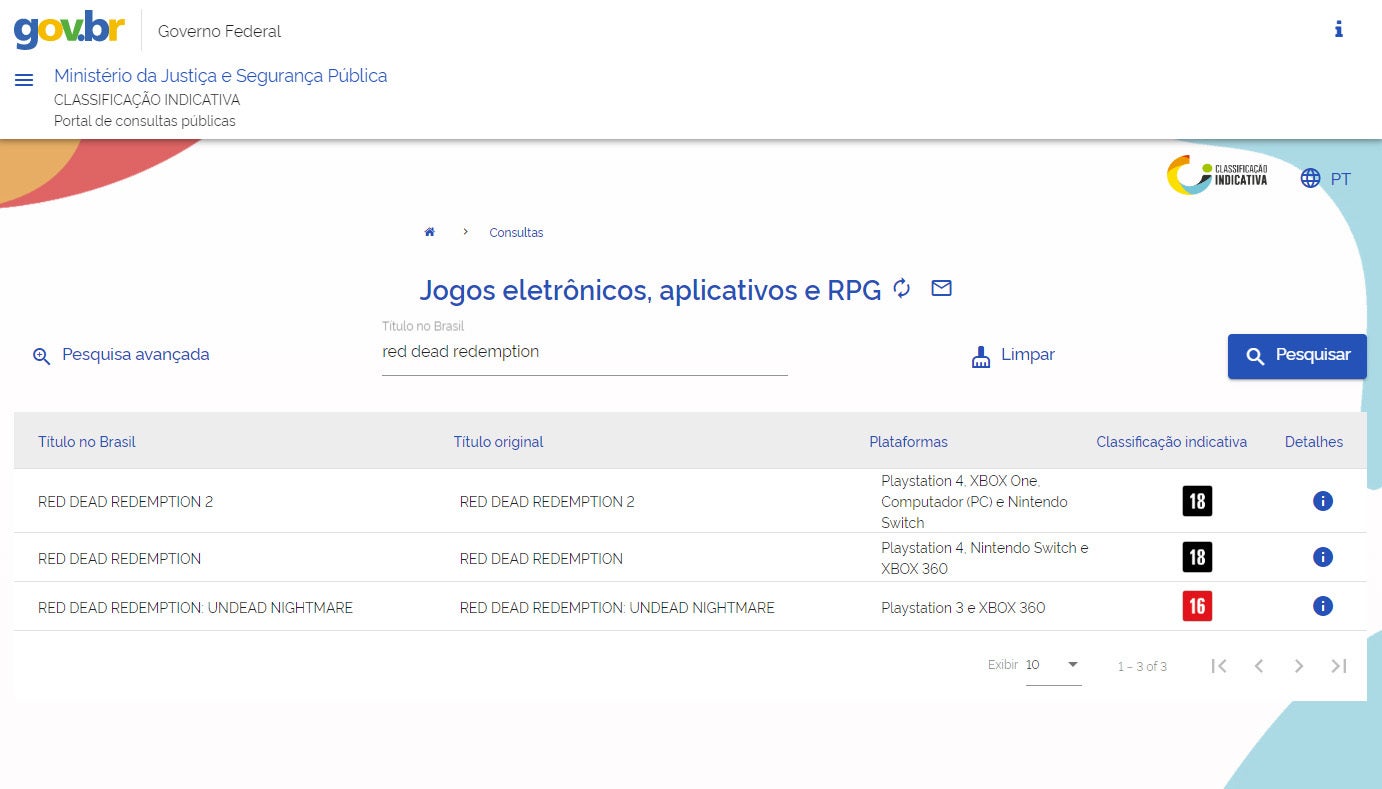Go to the previous results page
Screen dimensions: 1382x789
point(1259,666)
